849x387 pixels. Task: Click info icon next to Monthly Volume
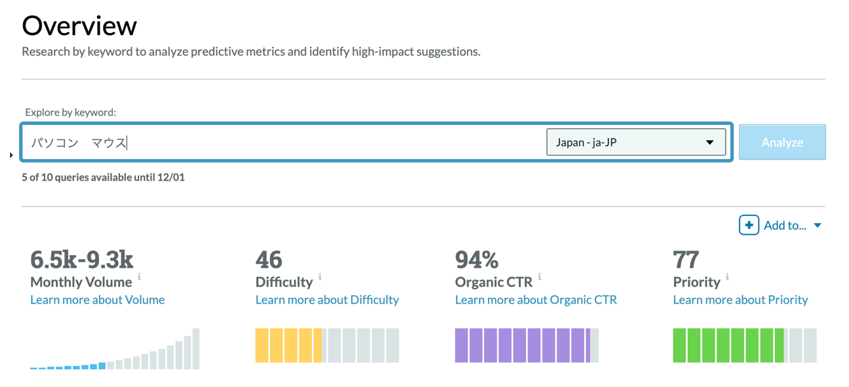139,277
